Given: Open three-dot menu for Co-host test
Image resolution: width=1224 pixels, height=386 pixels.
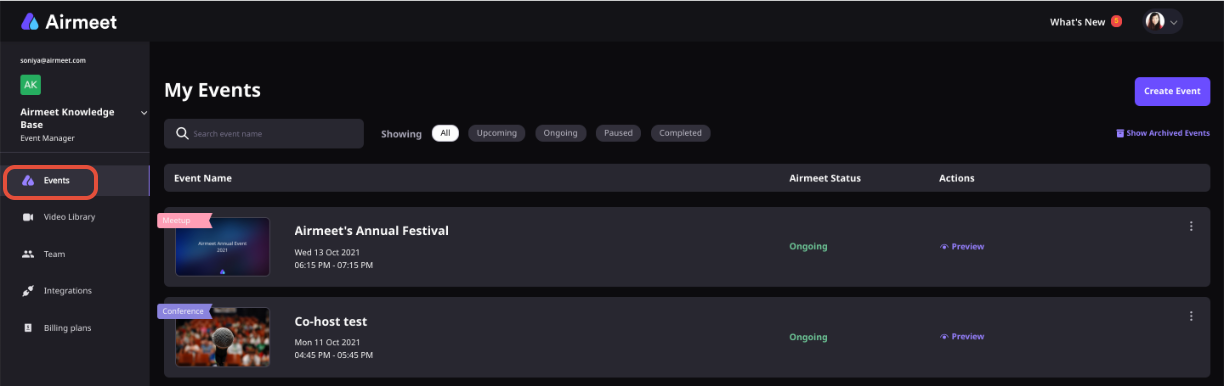Looking at the screenshot, I should [1191, 316].
